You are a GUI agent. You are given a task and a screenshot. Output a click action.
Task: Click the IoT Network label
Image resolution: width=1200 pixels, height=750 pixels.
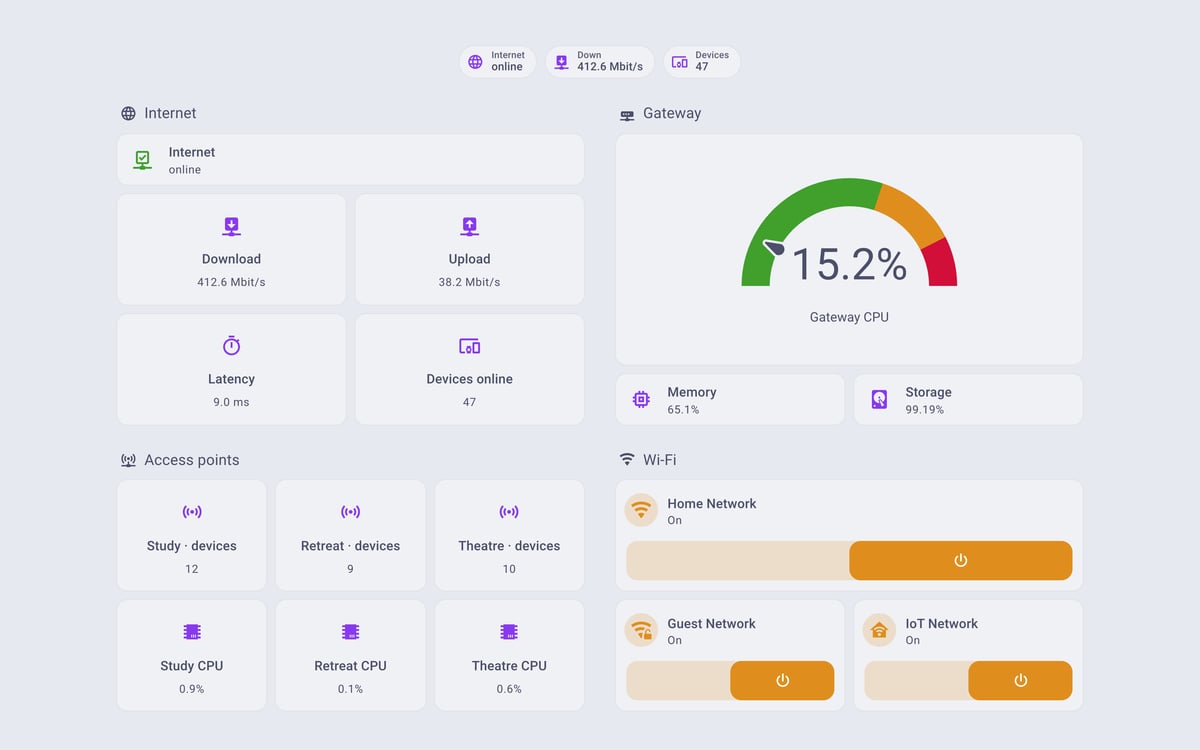click(x=942, y=623)
